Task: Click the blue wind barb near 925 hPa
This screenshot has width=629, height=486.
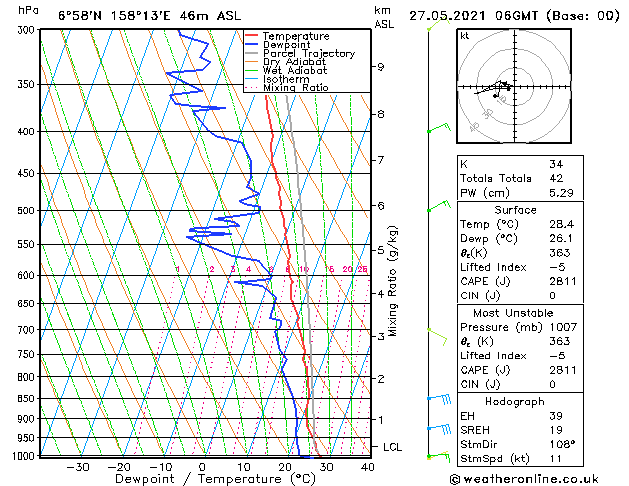Action: tap(439, 429)
